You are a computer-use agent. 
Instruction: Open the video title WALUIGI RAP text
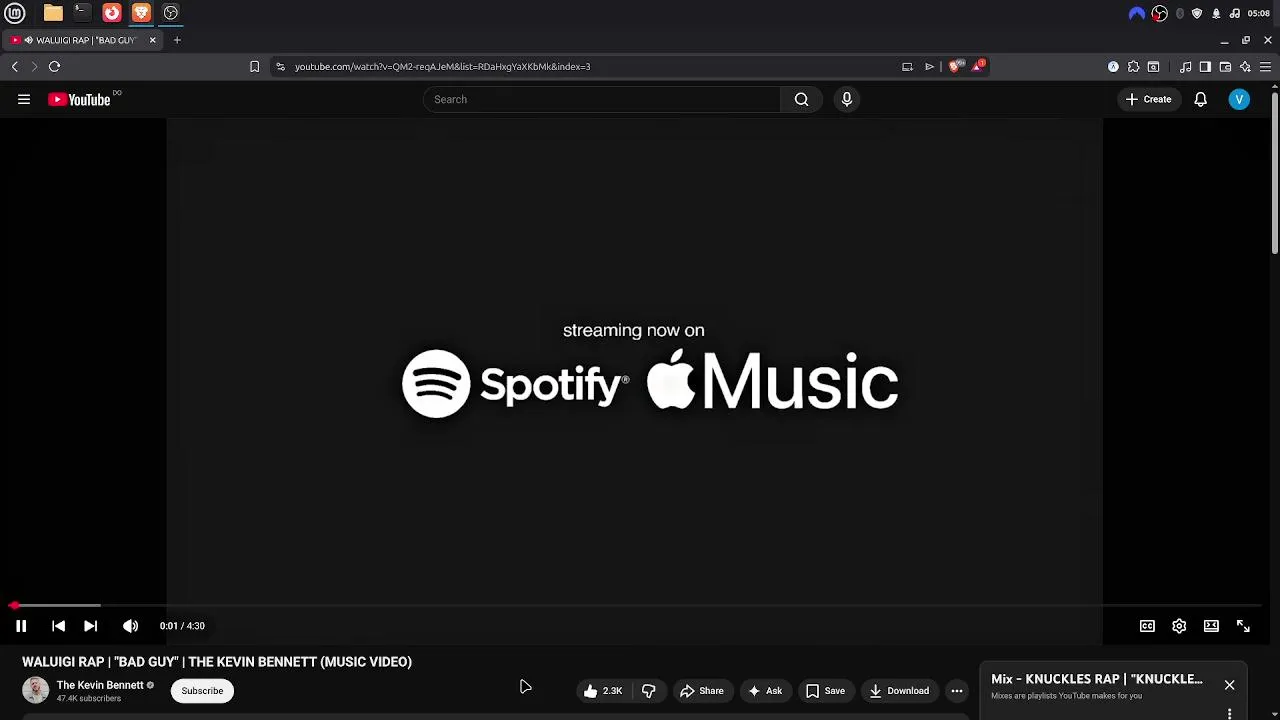217,662
